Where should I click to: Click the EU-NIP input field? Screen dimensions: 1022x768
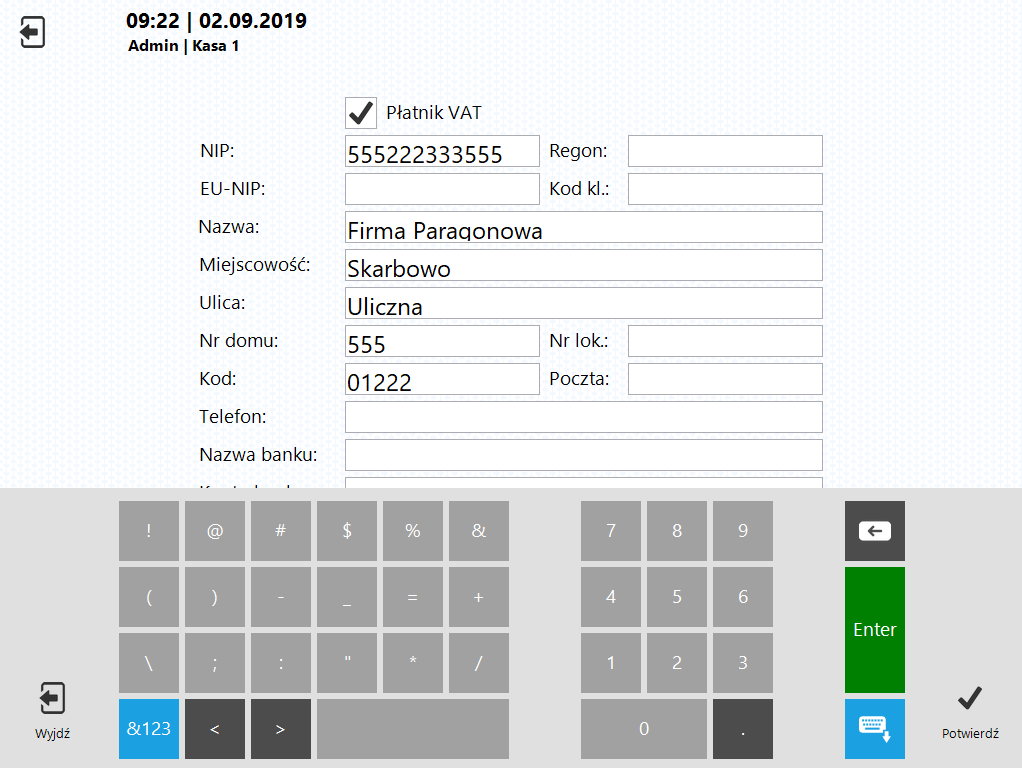pyautogui.click(x=441, y=189)
